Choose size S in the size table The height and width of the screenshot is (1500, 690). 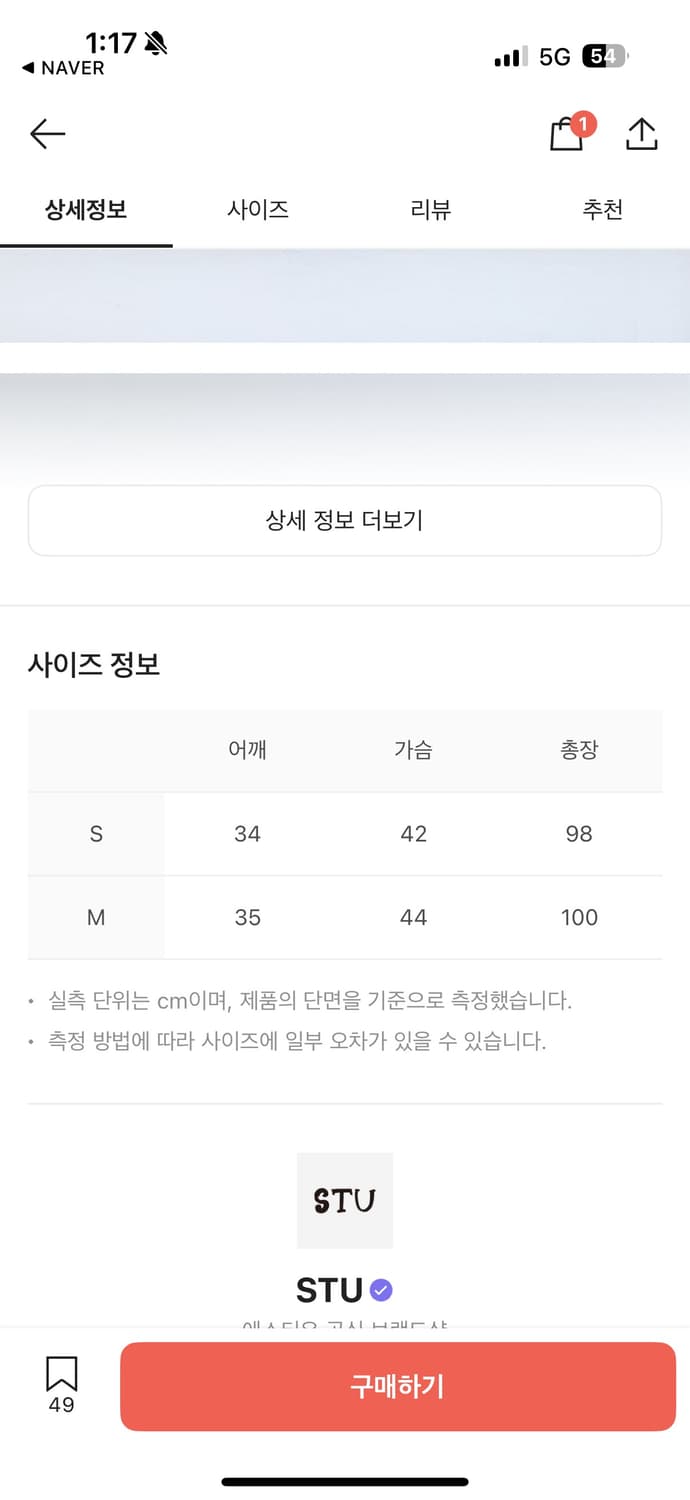click(95, 834)
